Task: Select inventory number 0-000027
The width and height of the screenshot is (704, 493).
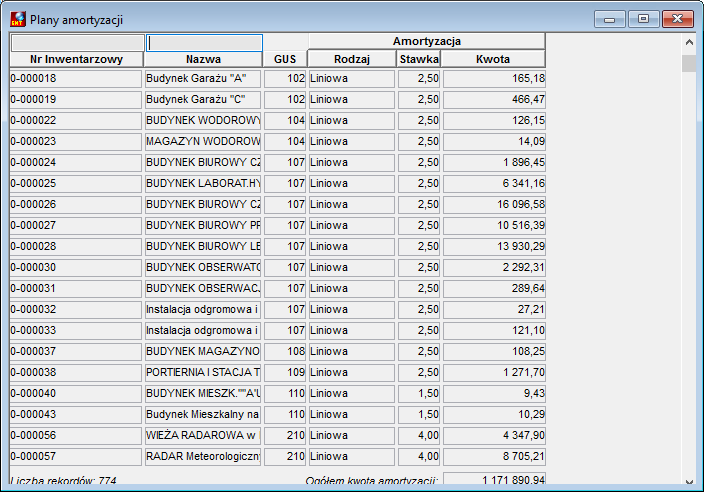Action: pyautogui.click(x=76, y=225)
